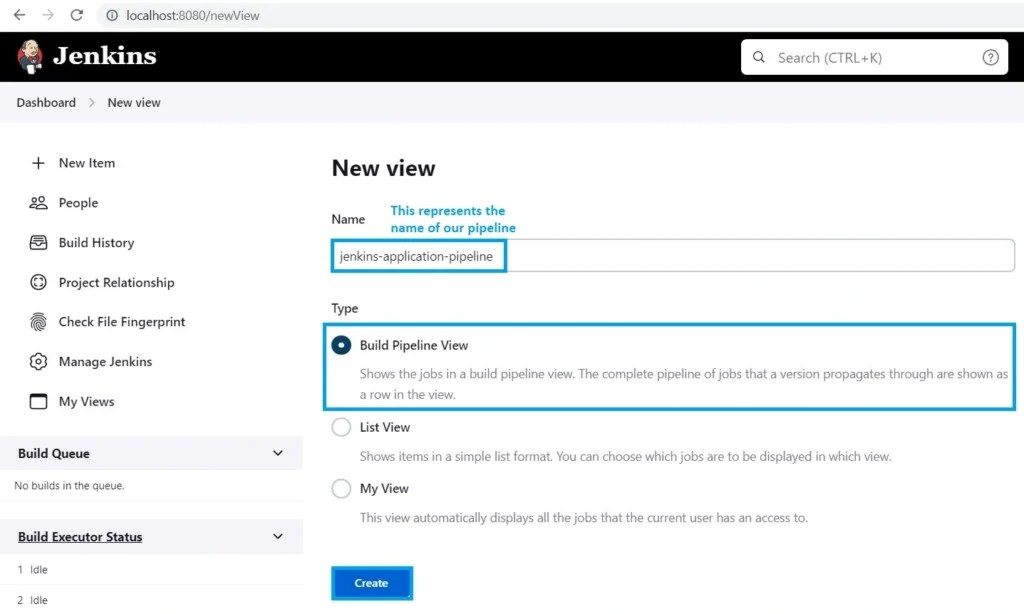Image resolution: width=1024 pixels, height=614 pixels.
Task: Open the People sidebar entry
Action: pos(78,202)
